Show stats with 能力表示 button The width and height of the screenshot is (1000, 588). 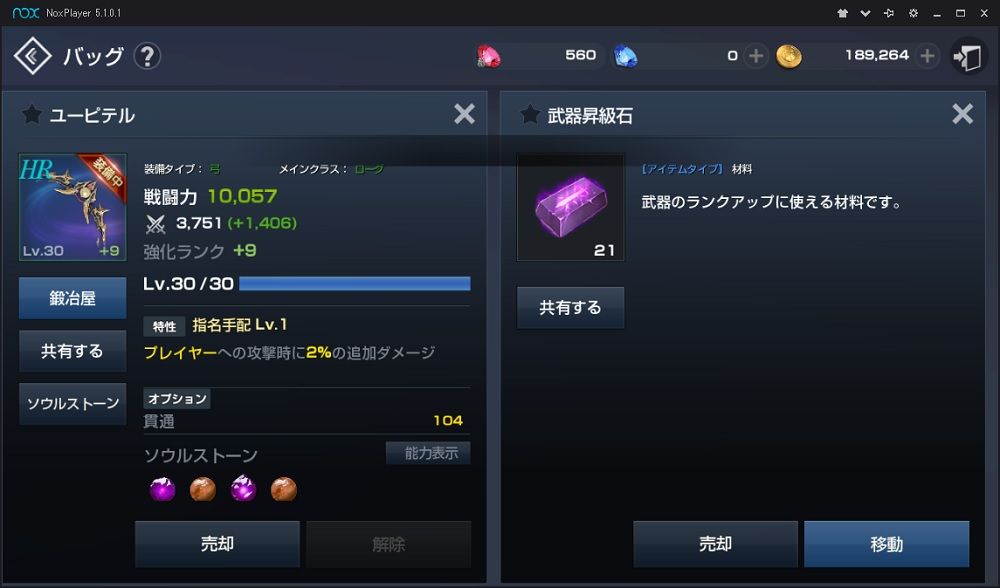[428, 453]
